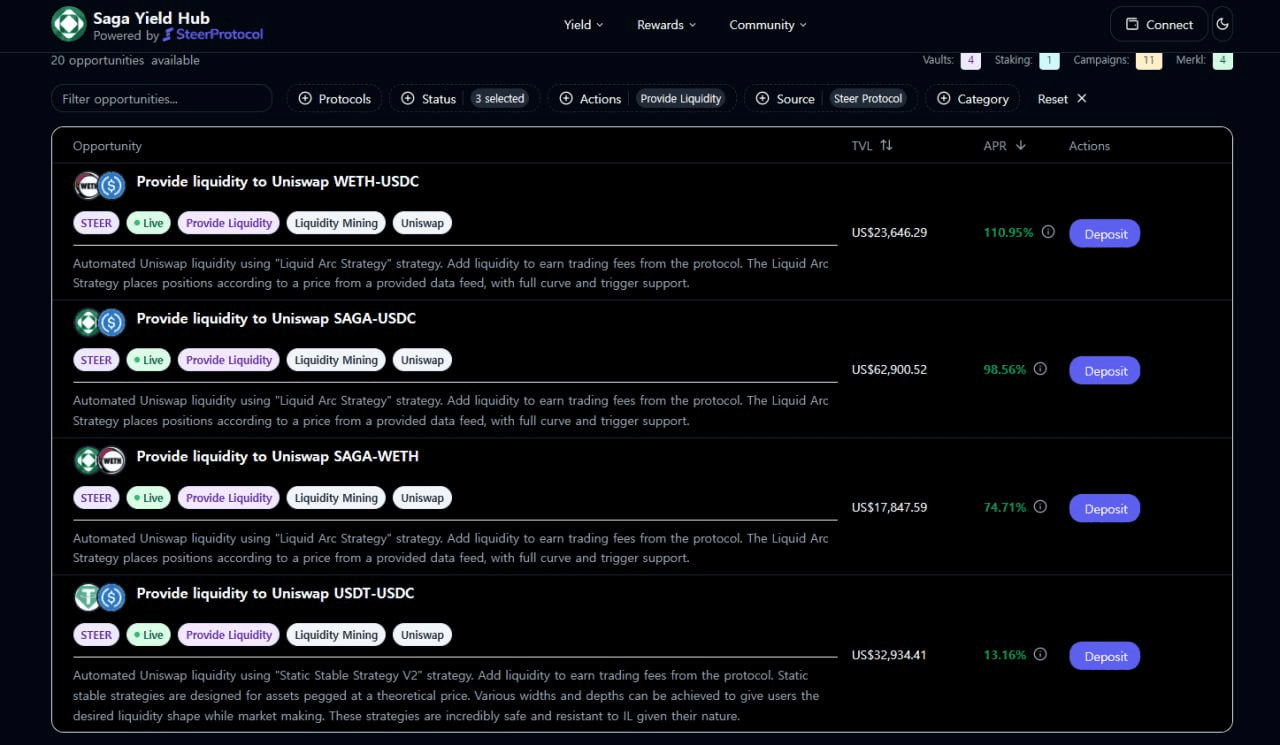Click Liquidity Mining tag on WETH-USDC row
The image size is (1280, 745).
[x=336, y=223]
